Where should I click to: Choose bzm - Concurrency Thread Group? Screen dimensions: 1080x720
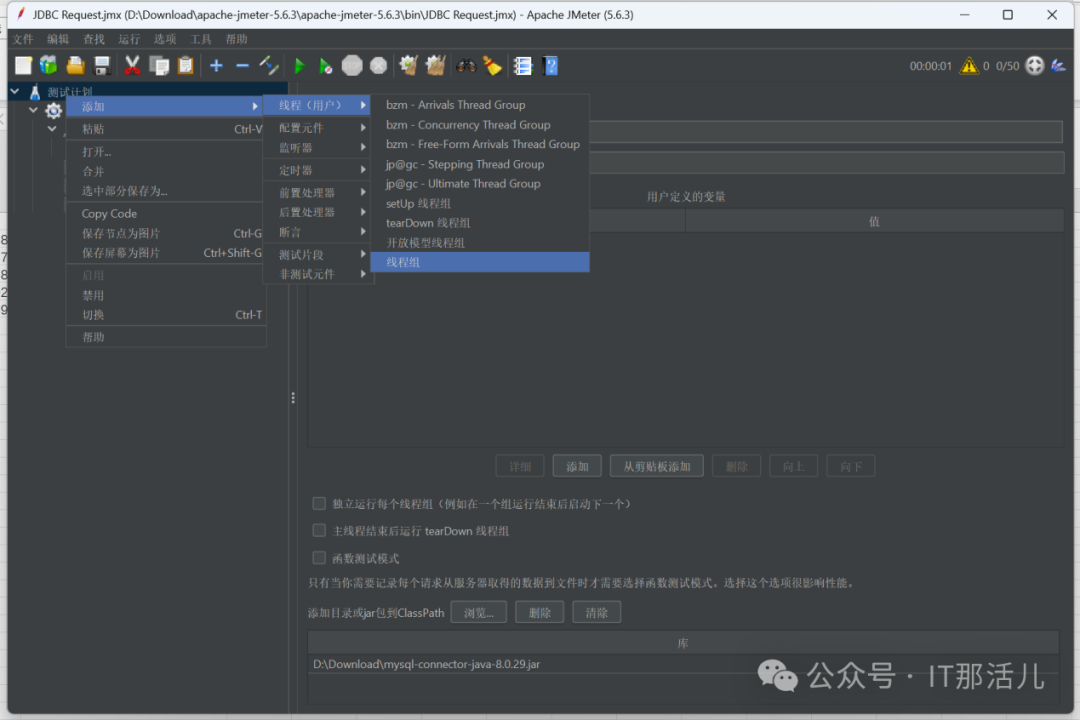point(480,125)
